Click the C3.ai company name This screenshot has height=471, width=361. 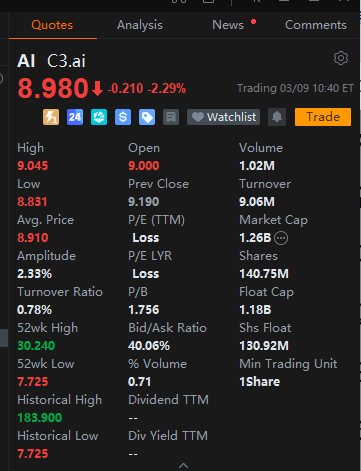(x=66, y=61)
